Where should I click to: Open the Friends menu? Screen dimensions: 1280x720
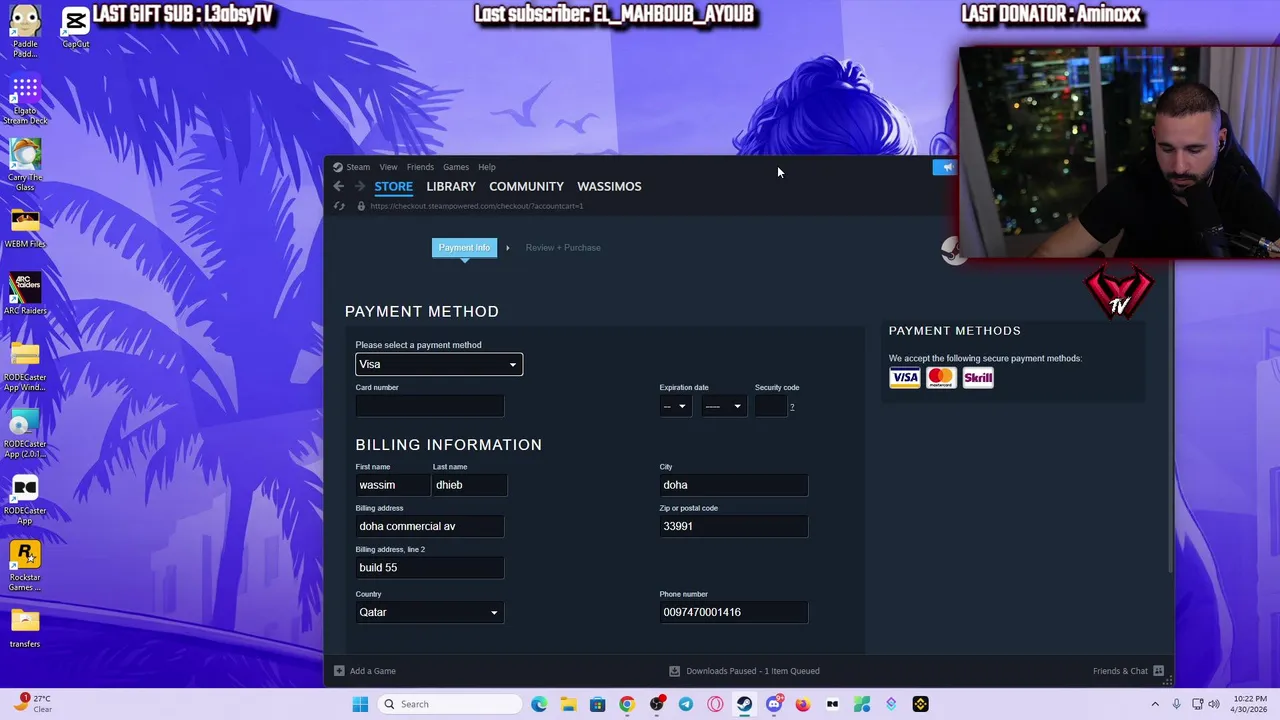tap(420, 167)
